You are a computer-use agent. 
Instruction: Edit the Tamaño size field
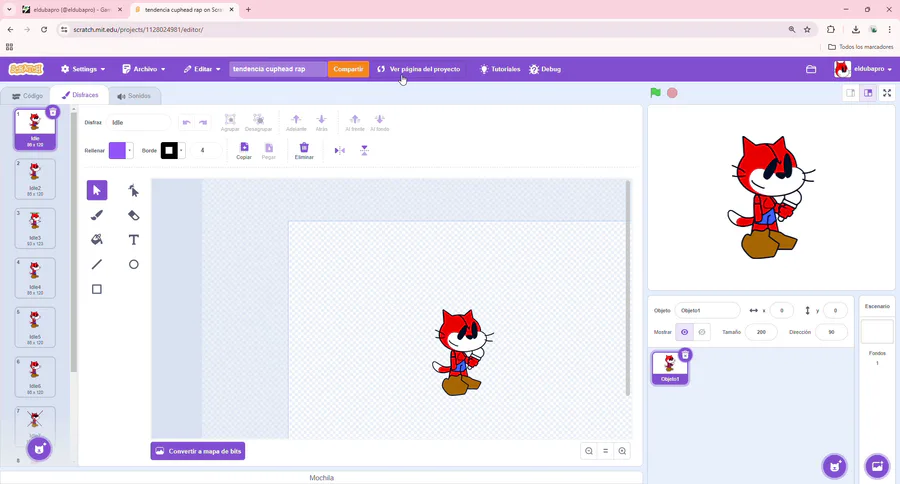761,332
